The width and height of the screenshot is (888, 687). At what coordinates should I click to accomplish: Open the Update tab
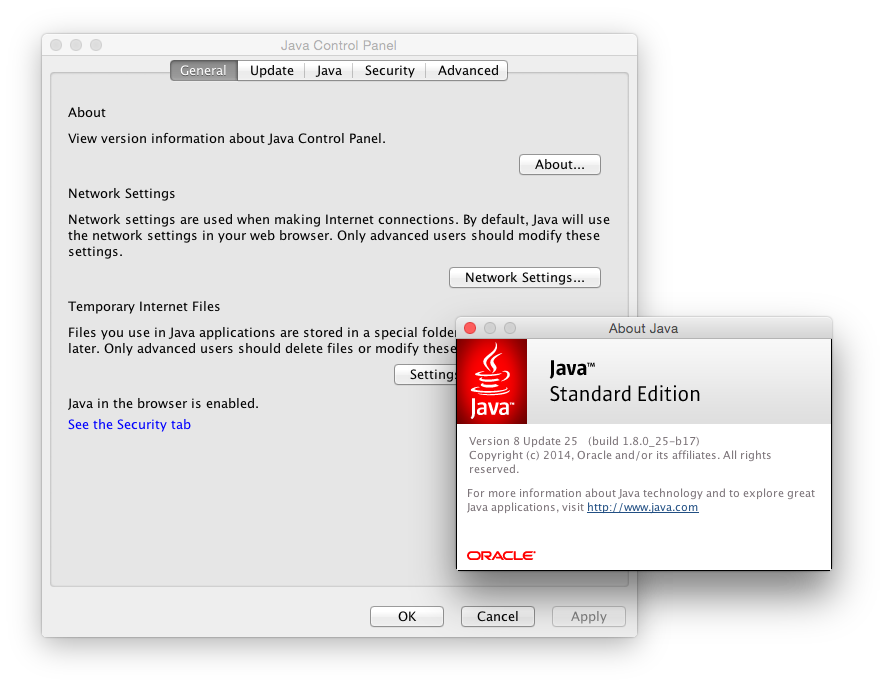[272, 70]
